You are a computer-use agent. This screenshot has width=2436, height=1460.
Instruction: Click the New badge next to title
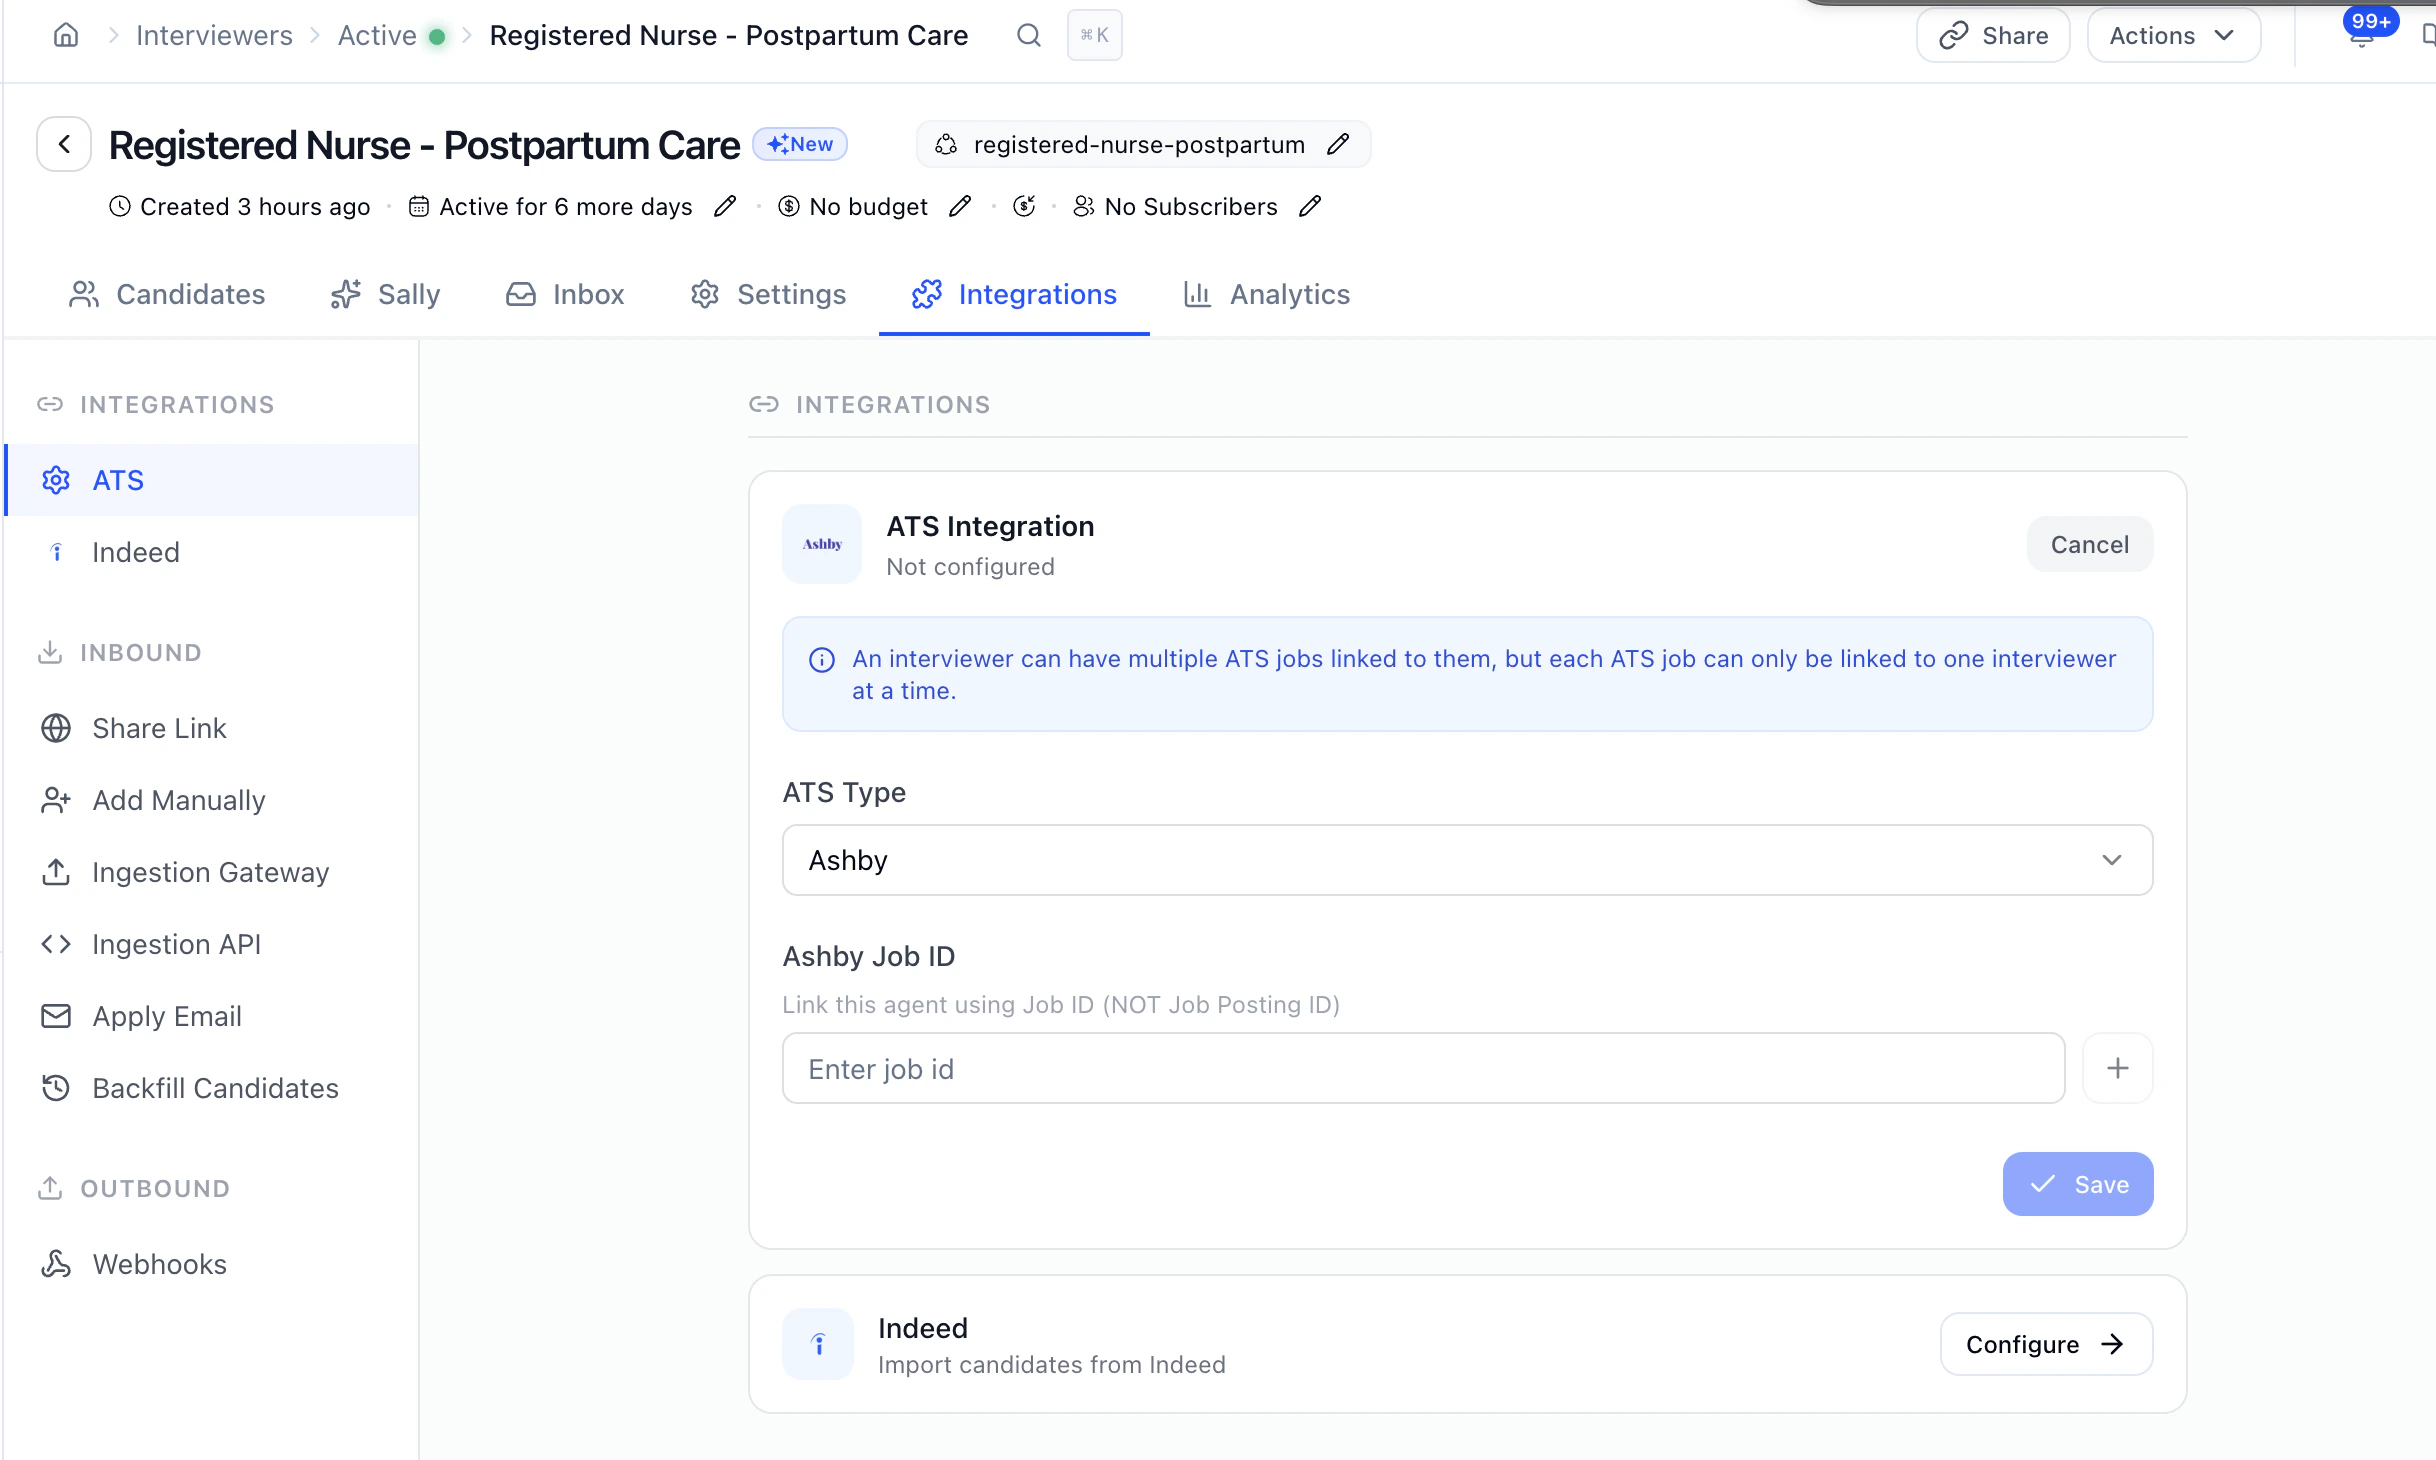(x=800, y=144)
